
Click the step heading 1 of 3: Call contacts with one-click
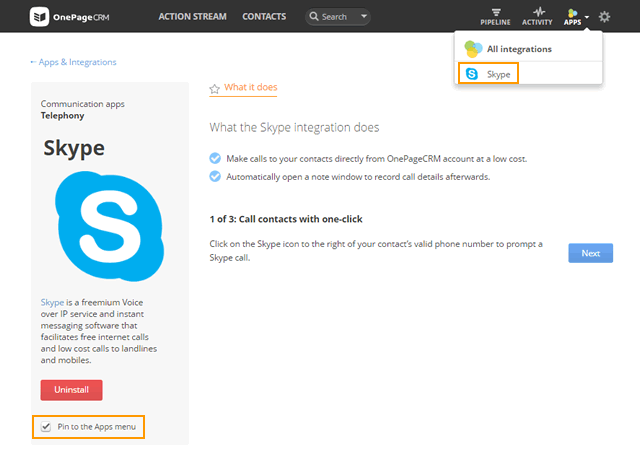[286, 219]
